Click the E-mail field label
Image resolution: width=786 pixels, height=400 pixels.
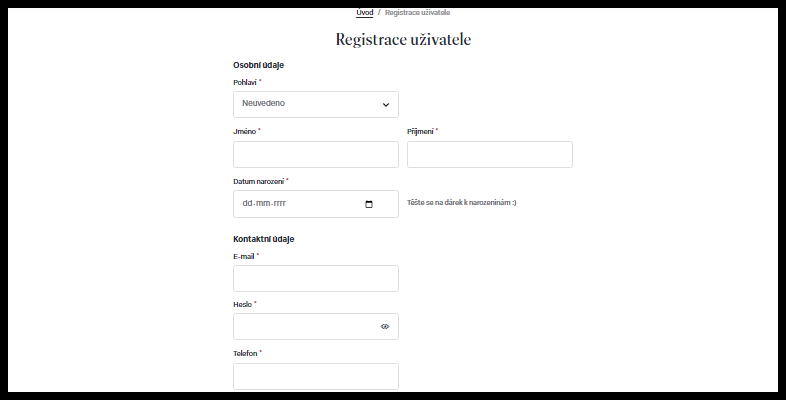(244, 256)
